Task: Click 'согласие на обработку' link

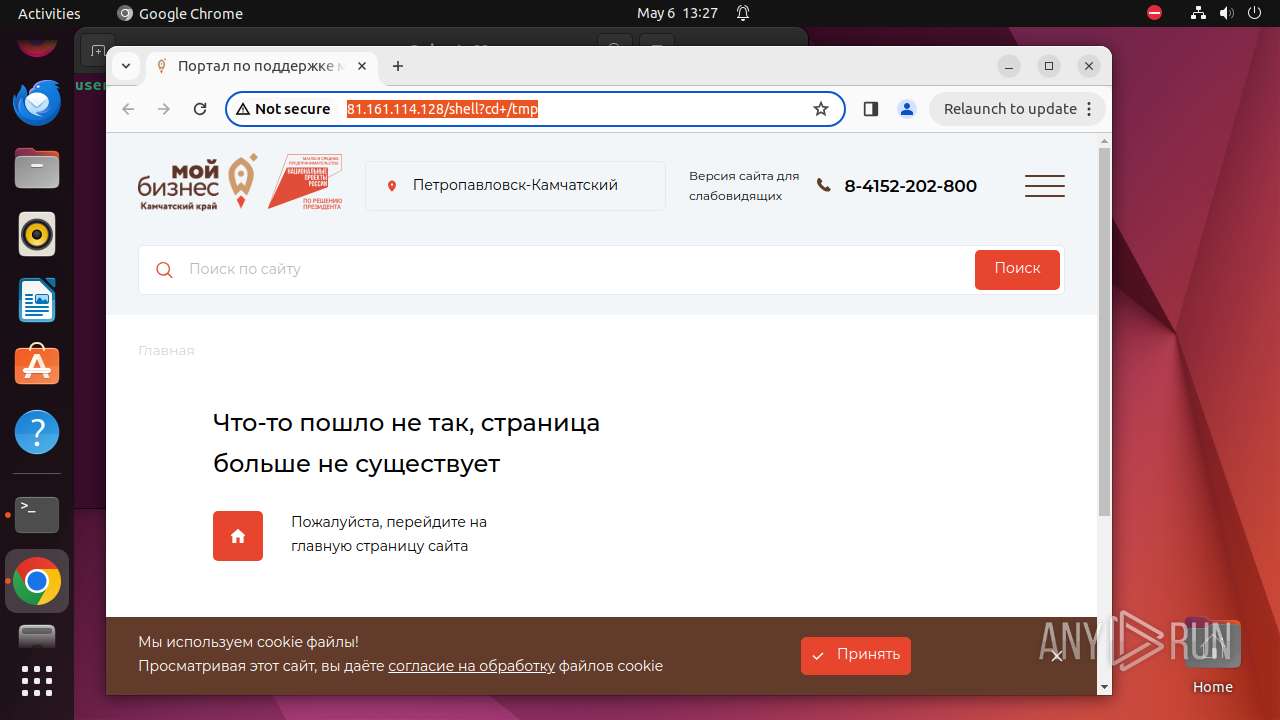Action: 471,666
